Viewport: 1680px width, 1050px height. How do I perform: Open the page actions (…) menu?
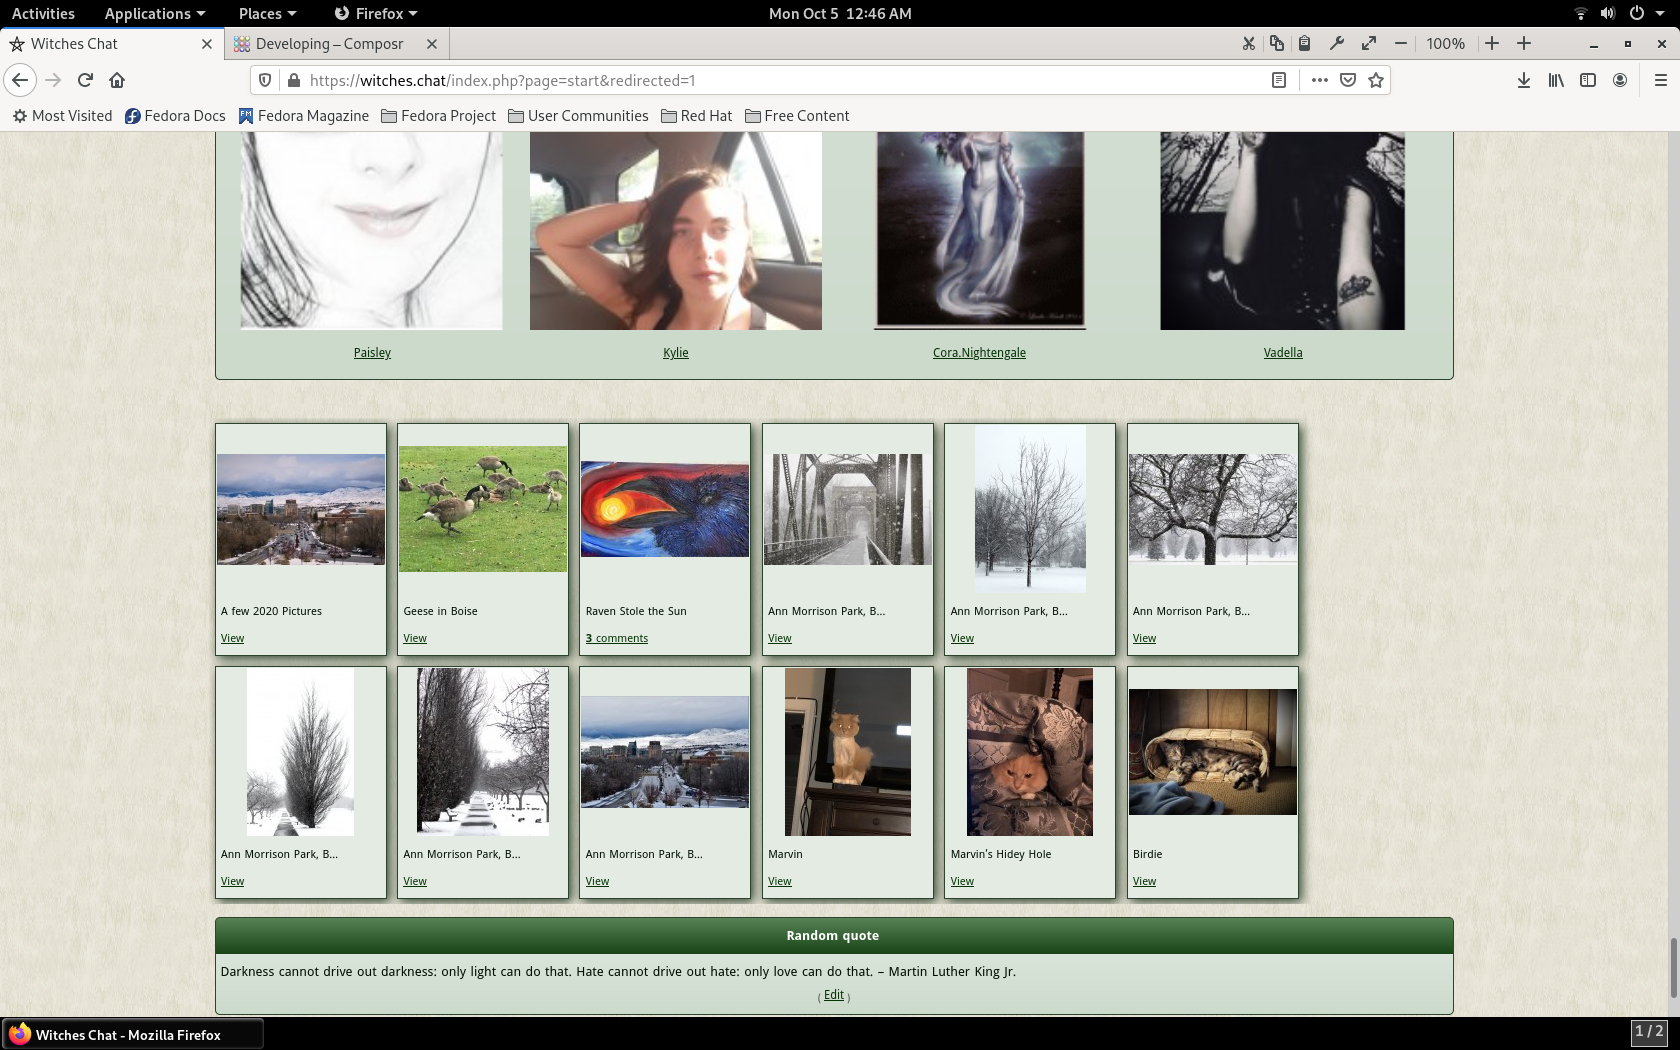coord(1319,80)
